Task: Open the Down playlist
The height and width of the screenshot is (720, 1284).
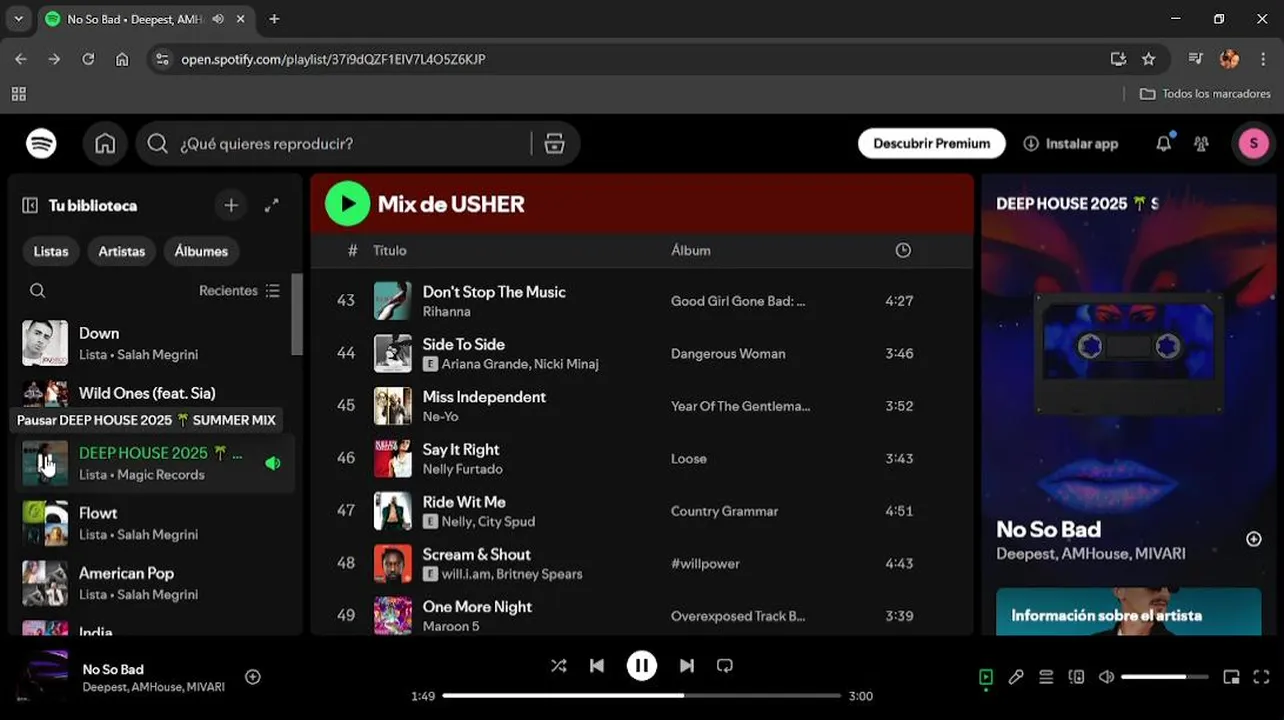Action: (x=155, y=343)
